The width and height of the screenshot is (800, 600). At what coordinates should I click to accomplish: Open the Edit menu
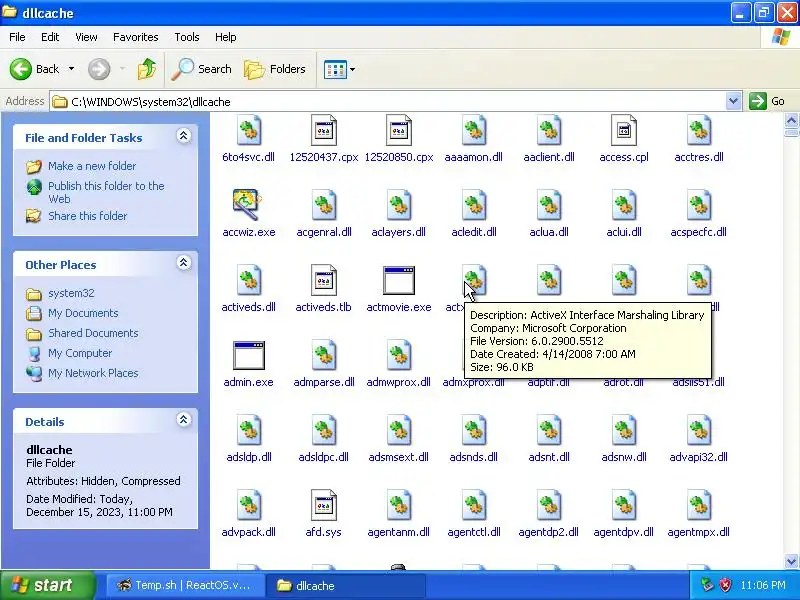click(50, 37)
